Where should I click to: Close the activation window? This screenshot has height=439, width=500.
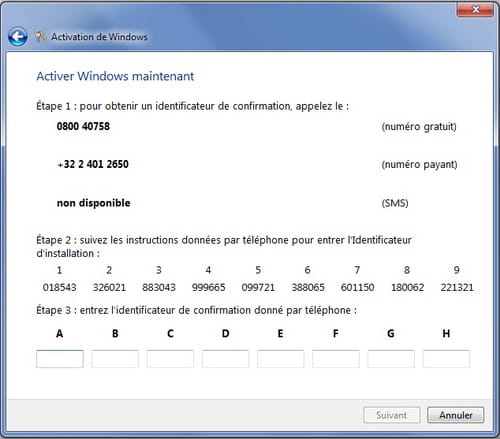coord(475,9)
